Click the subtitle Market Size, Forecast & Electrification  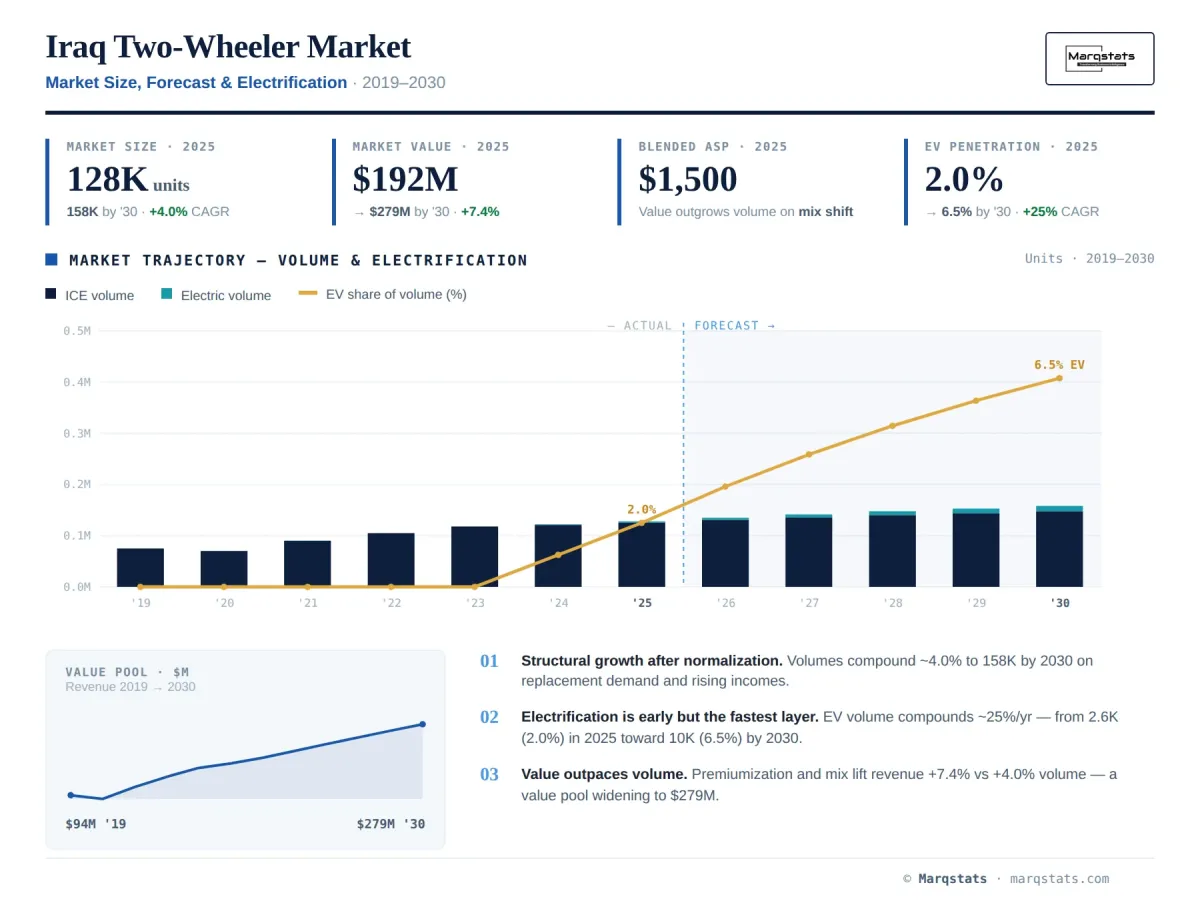(196, 82)
